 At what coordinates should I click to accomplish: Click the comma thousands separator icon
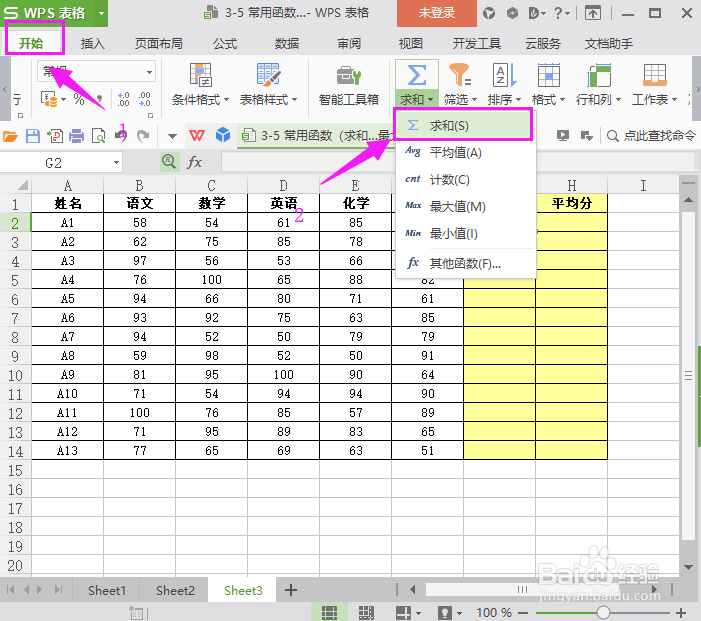click(x=99, y=100)
